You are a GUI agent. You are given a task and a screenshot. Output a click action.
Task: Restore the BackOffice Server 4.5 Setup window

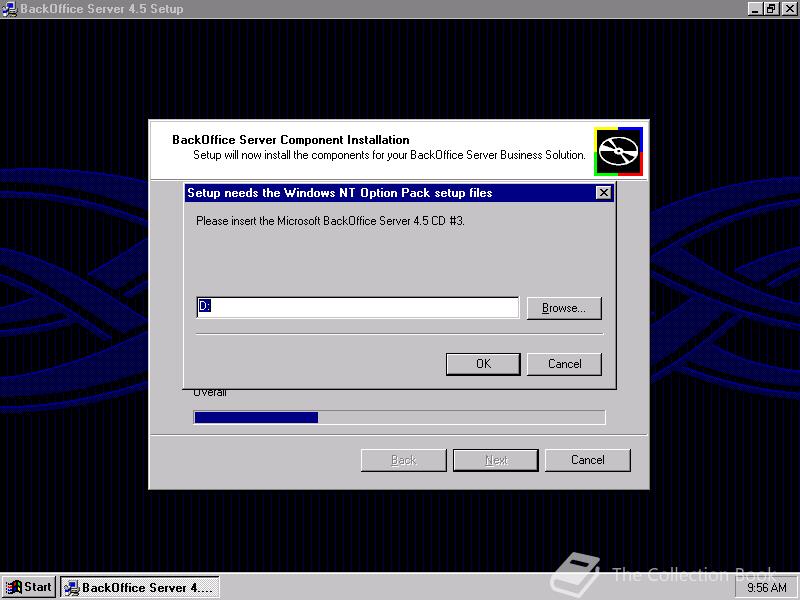(x=771, y=9)
